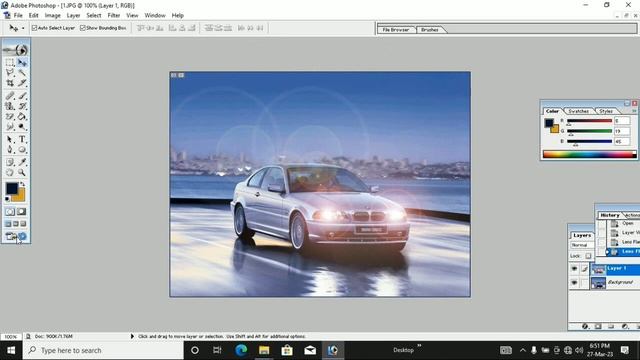Select the Dodge tool
640x360 pixels.
(x=22, y=127)
